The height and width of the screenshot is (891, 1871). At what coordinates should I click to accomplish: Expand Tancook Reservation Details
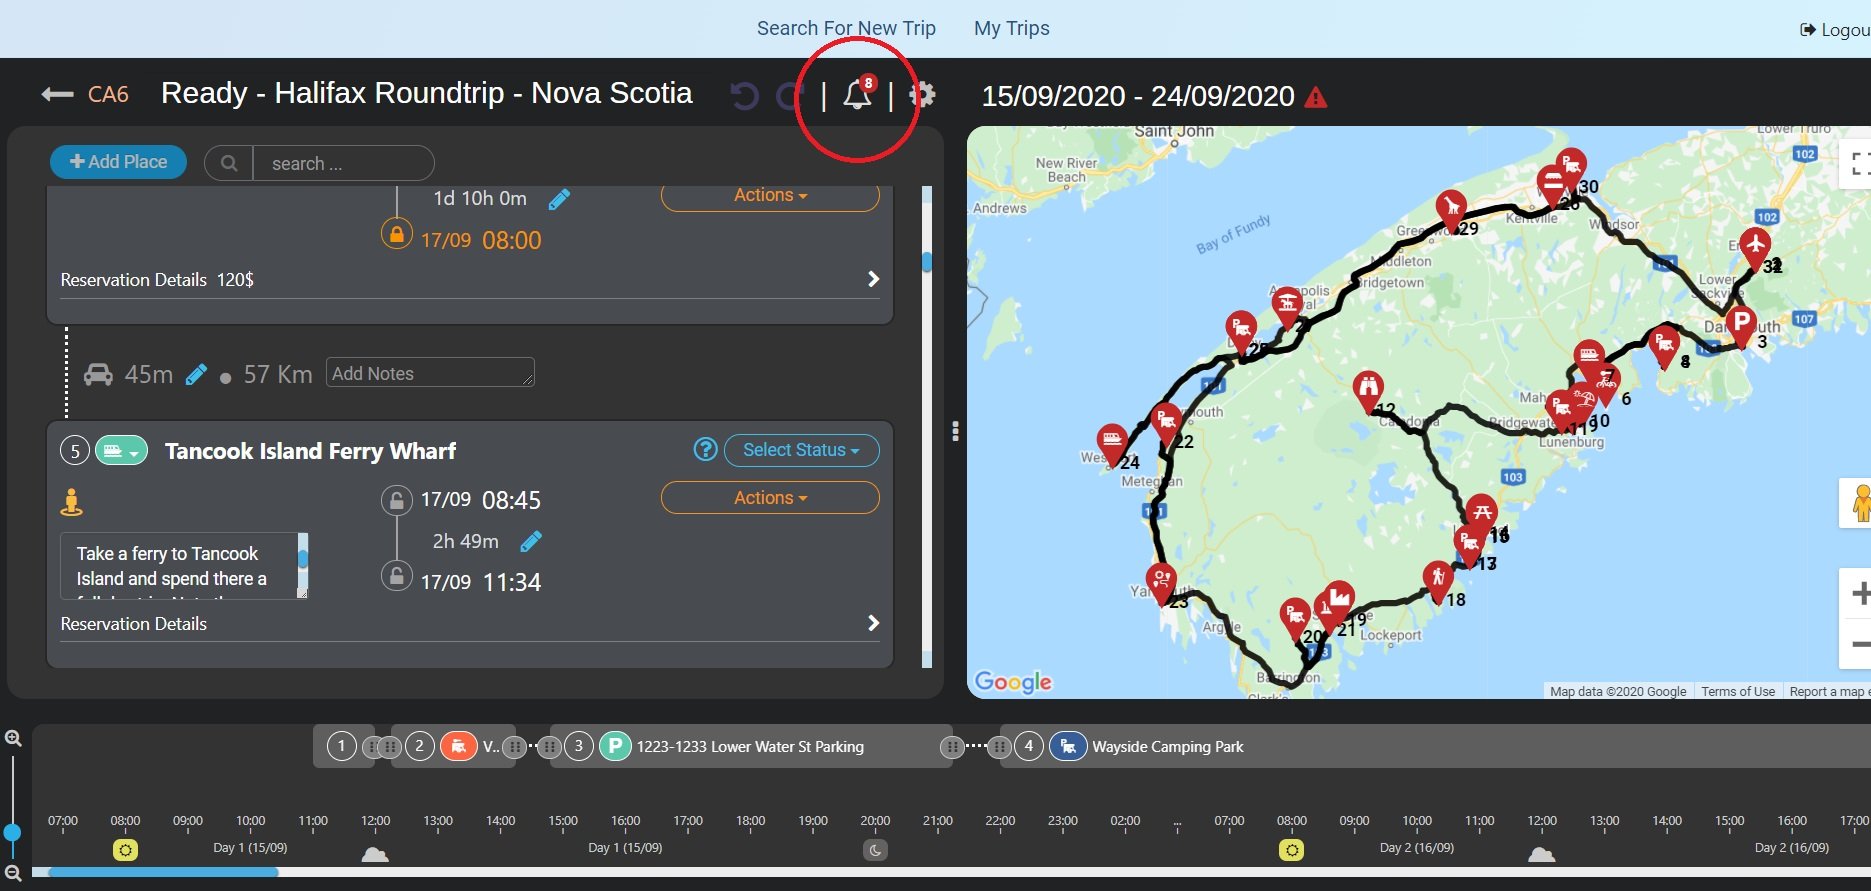(470, 624)
